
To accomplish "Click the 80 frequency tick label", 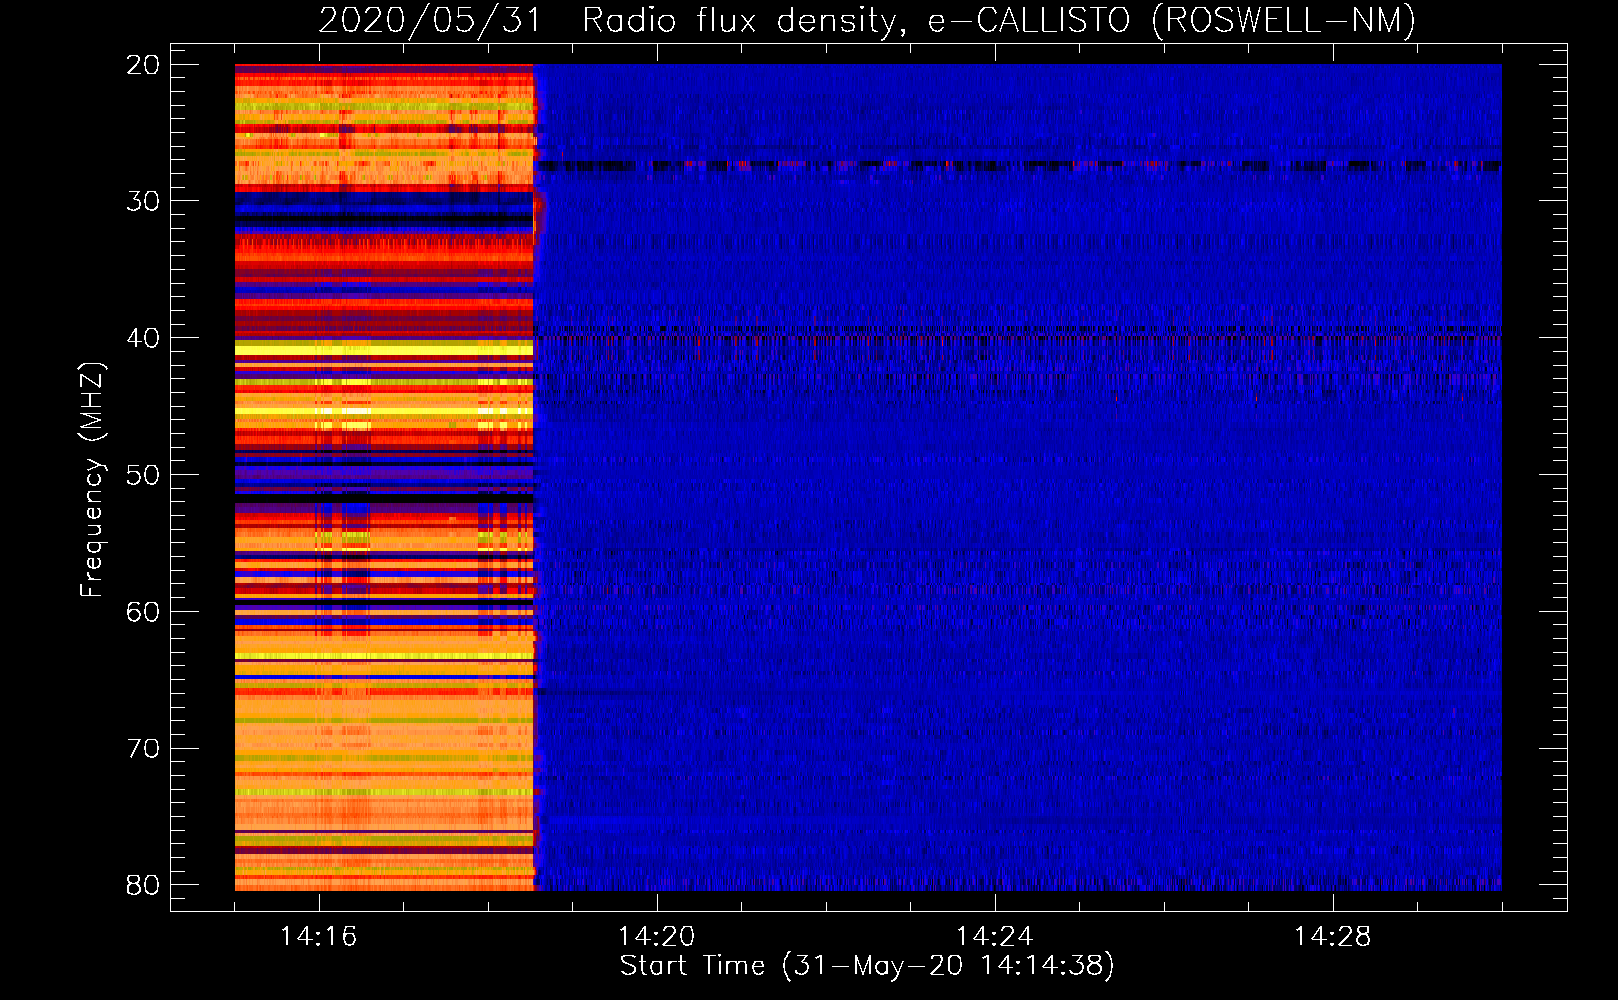I will 143,885.
